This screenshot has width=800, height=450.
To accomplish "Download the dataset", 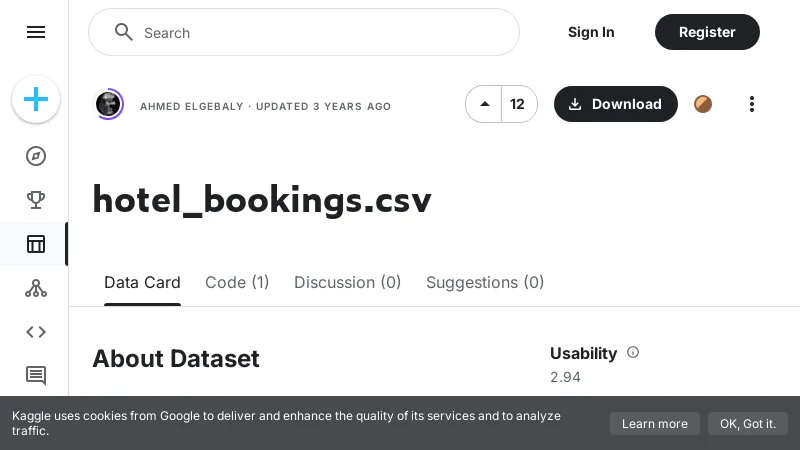I will (x=615, y=104).
